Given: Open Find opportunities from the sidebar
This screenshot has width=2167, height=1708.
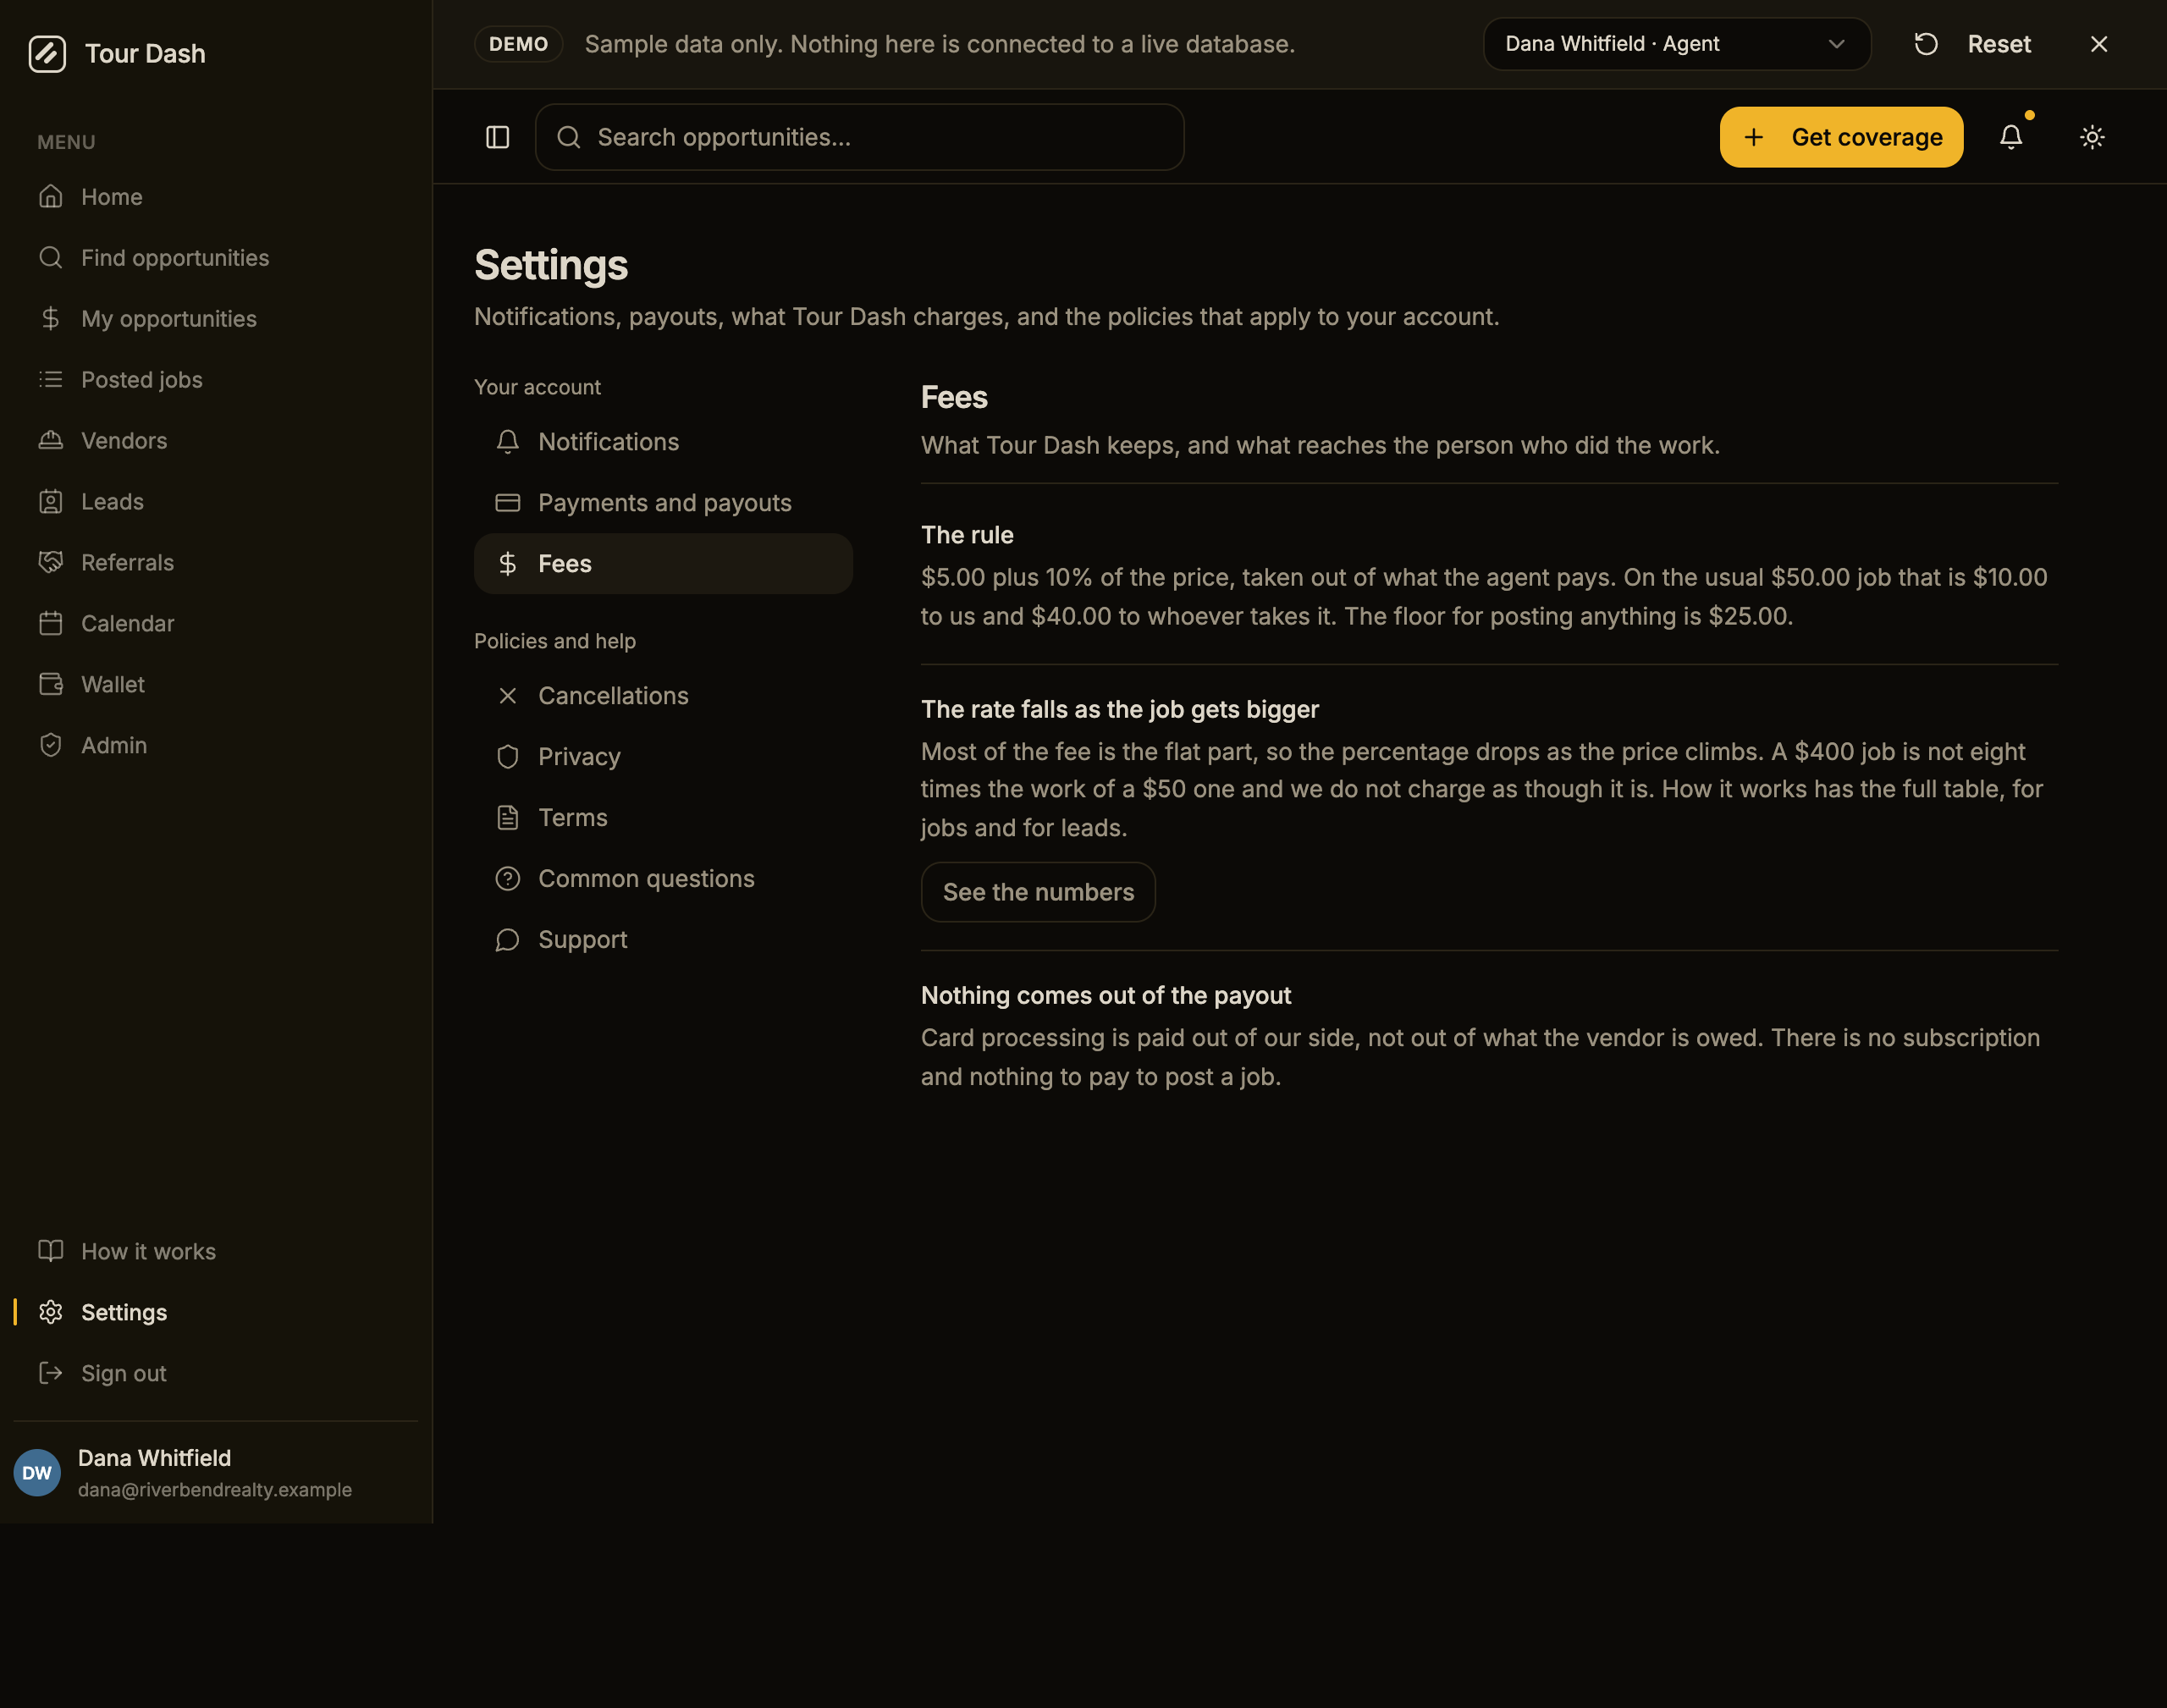Looking at the screenshot, I should (215, 258).
